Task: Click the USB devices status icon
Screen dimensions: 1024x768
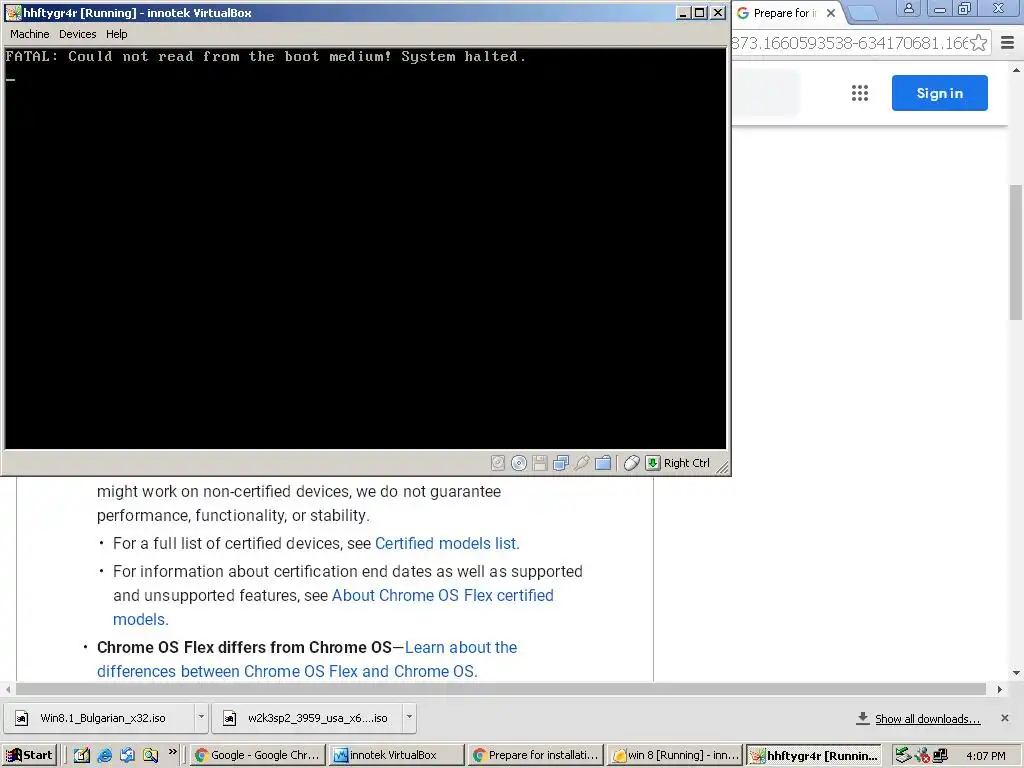Action: point(581,463)
